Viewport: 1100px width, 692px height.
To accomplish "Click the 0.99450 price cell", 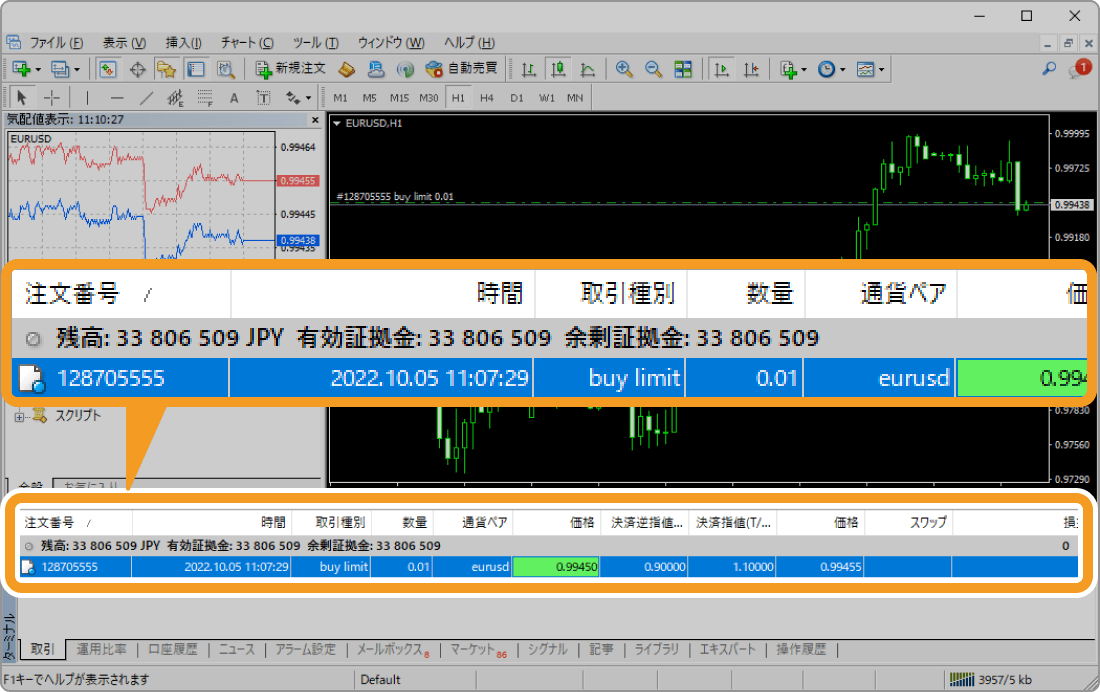I will pyautogui.click(x=556, y=567).
